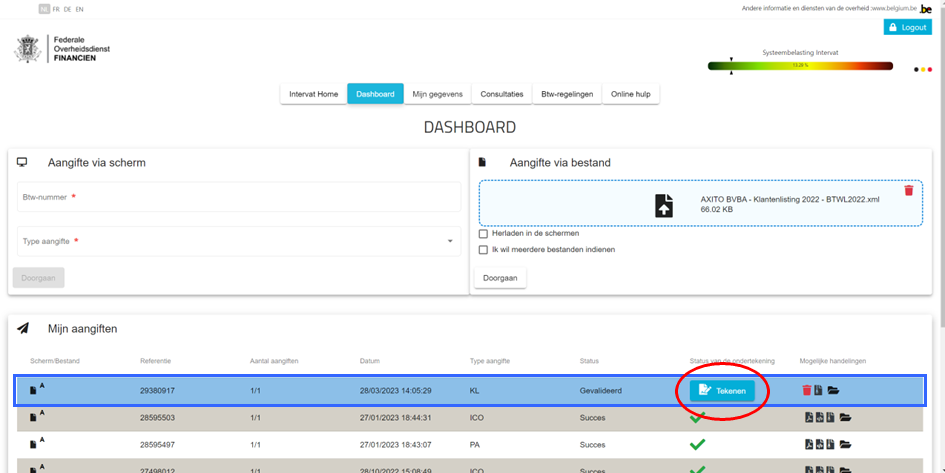Remove uploaded BTWL2022.xml with the trash icon

[x=909, y=190]
